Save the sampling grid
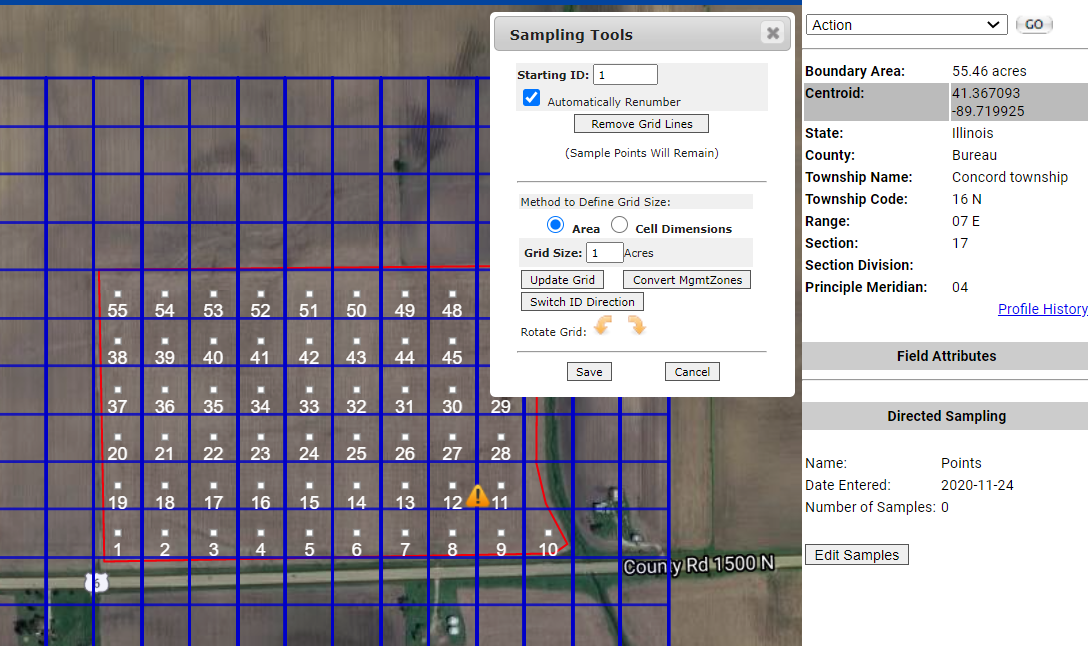 (589, 372)
